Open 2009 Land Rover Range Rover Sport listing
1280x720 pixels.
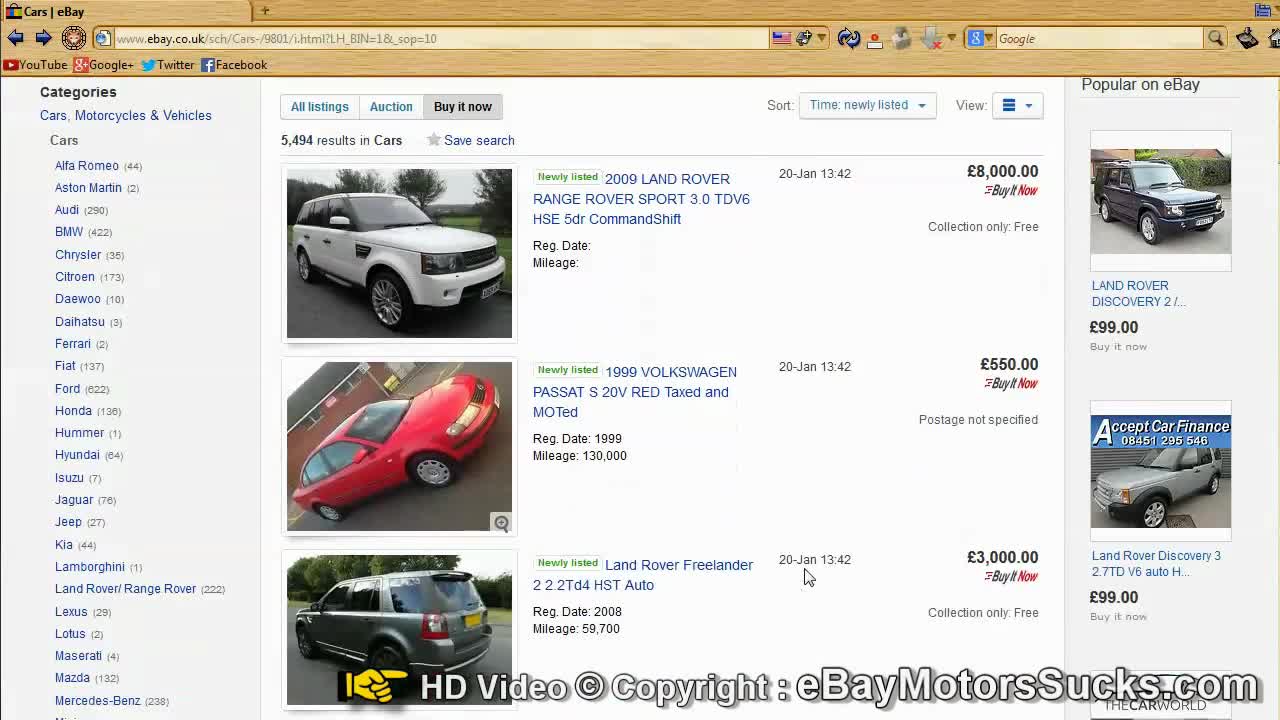click(641, 199)
